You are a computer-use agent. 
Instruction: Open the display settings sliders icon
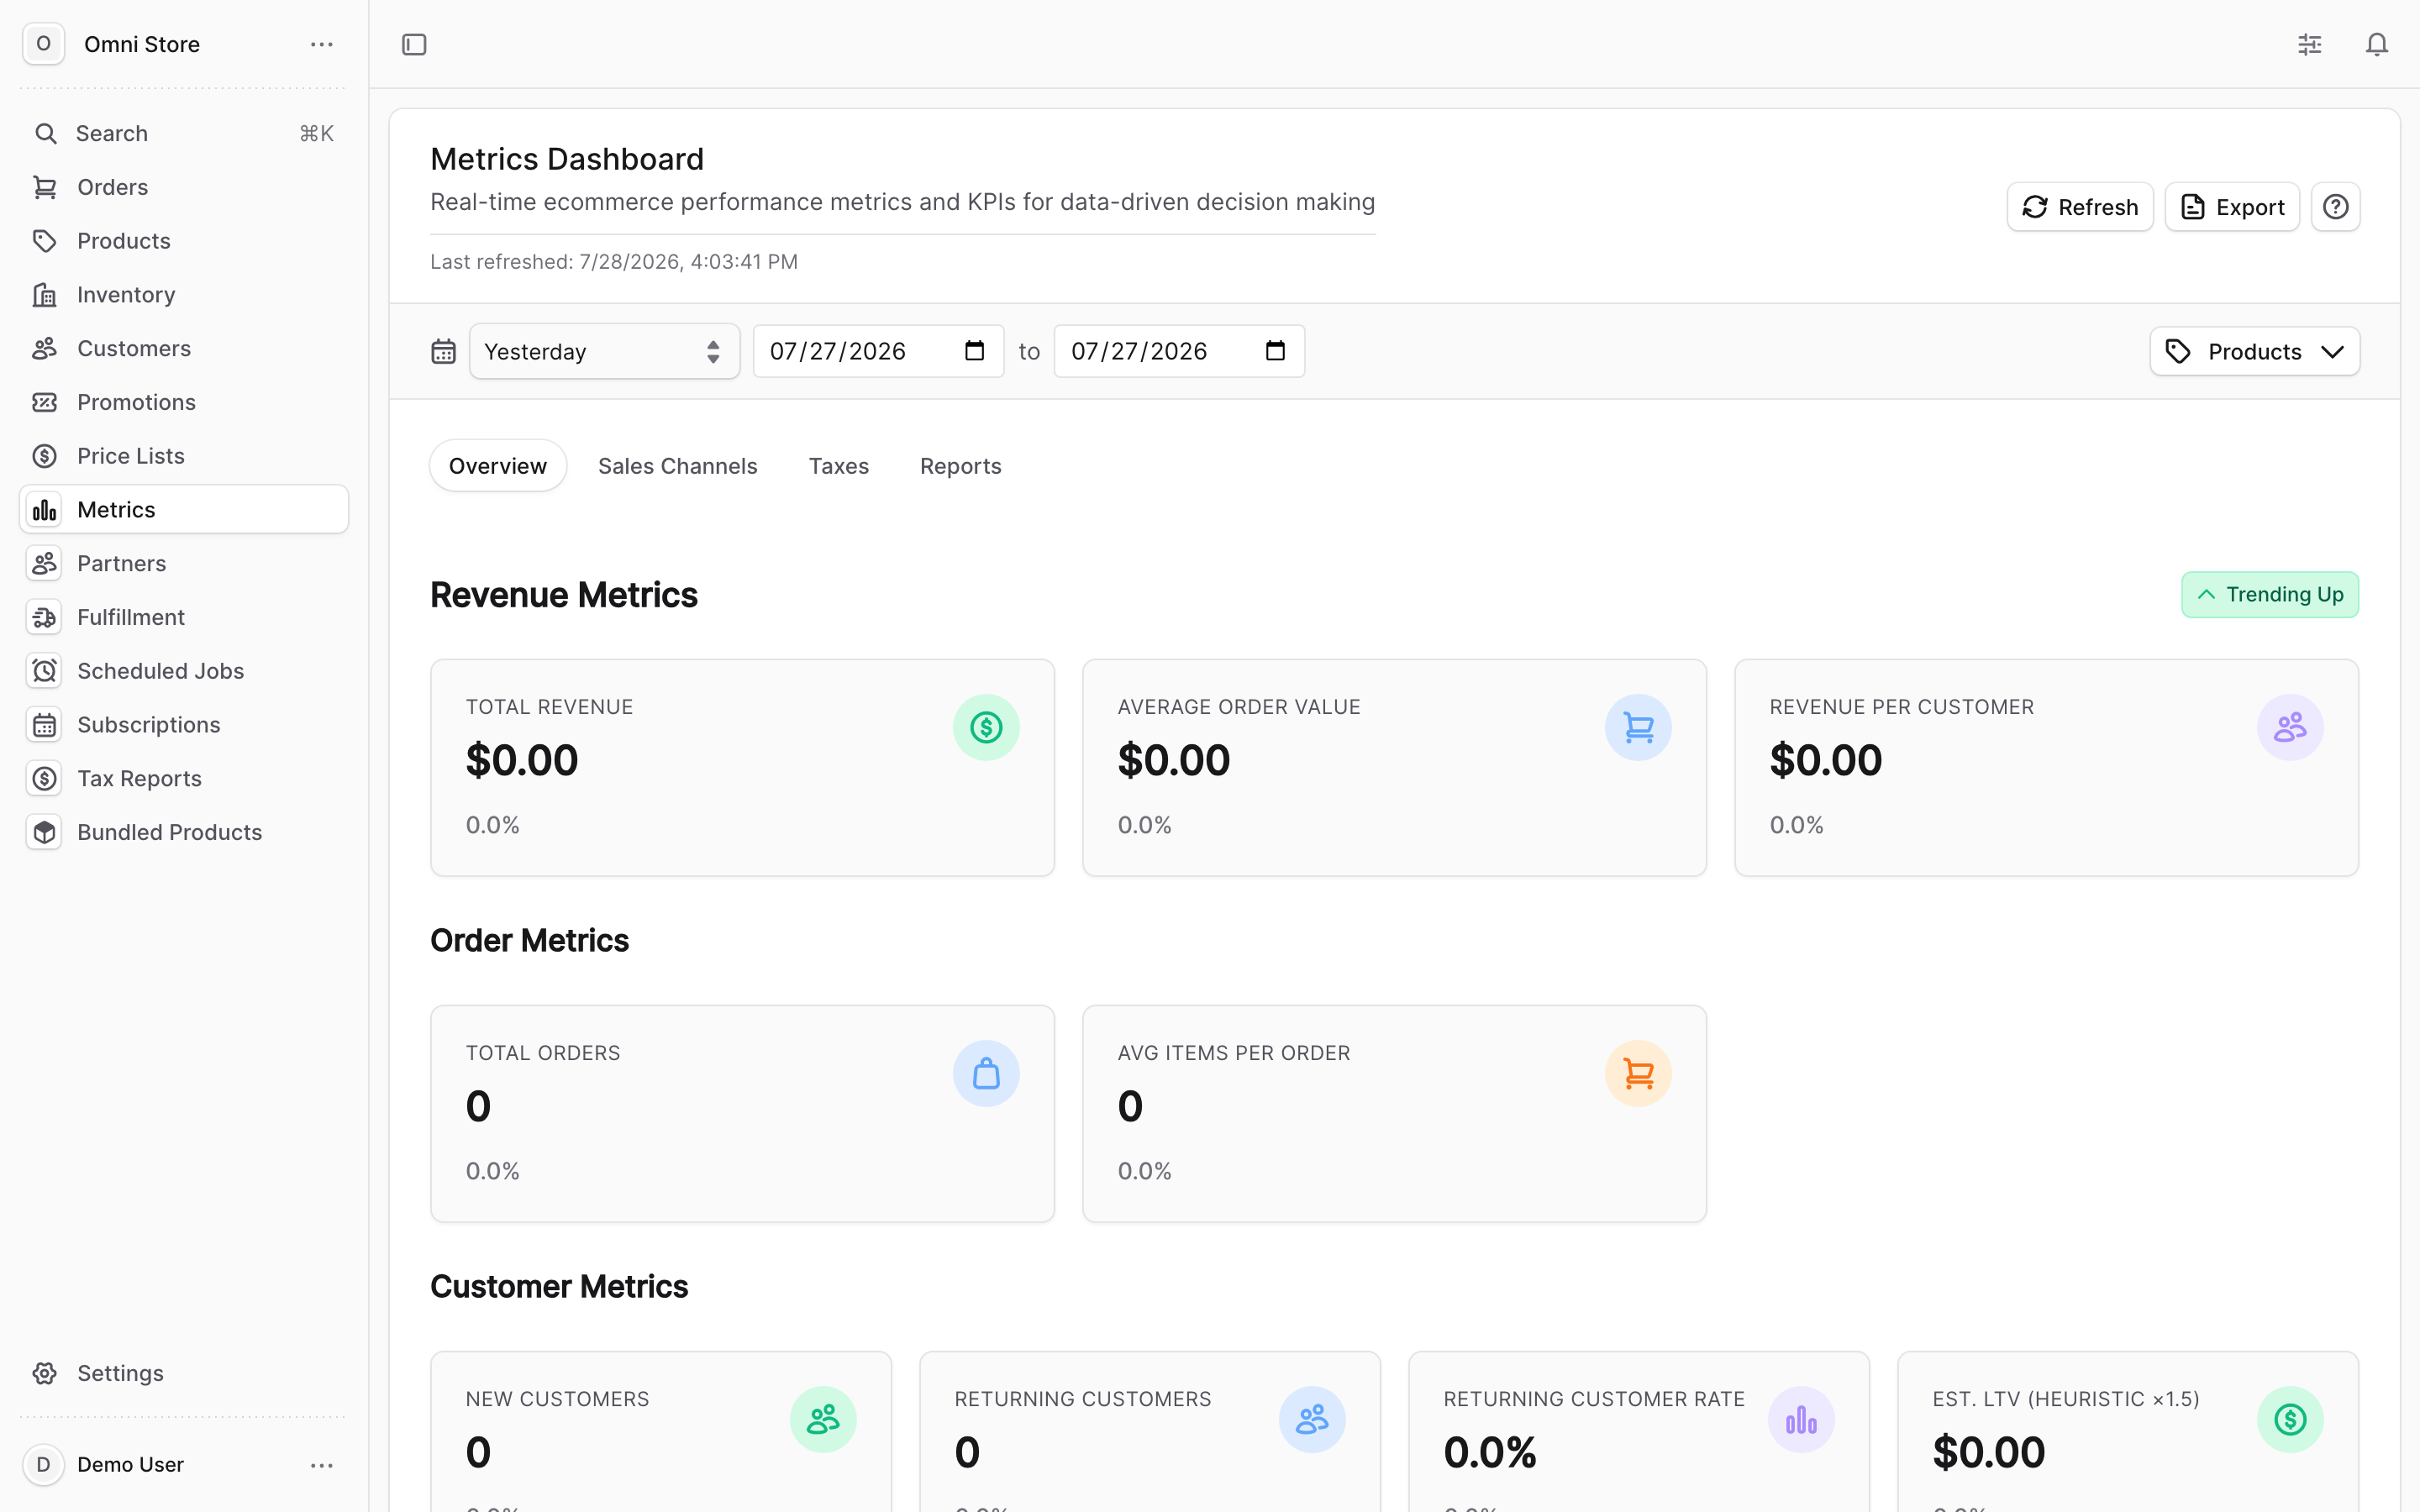[2309, 44]
